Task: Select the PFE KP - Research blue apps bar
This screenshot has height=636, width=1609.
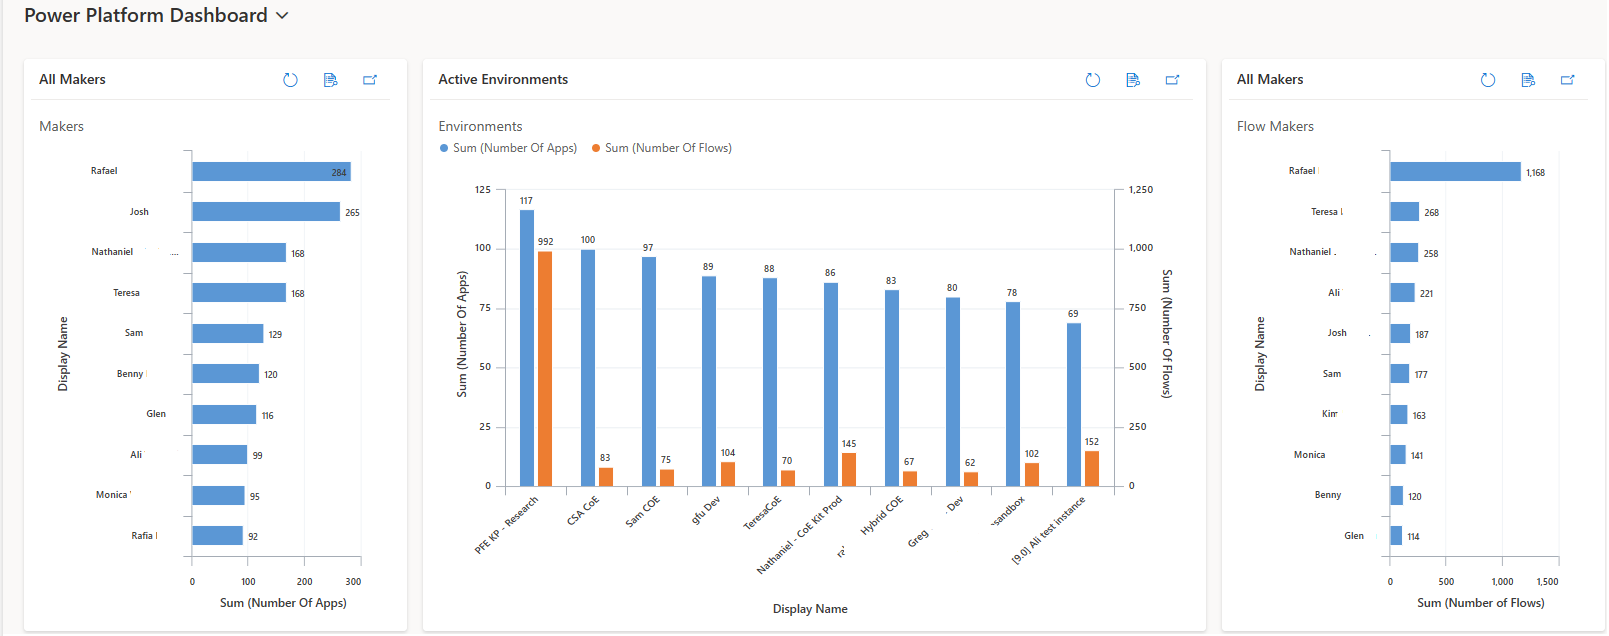Action: click(527, 348)
